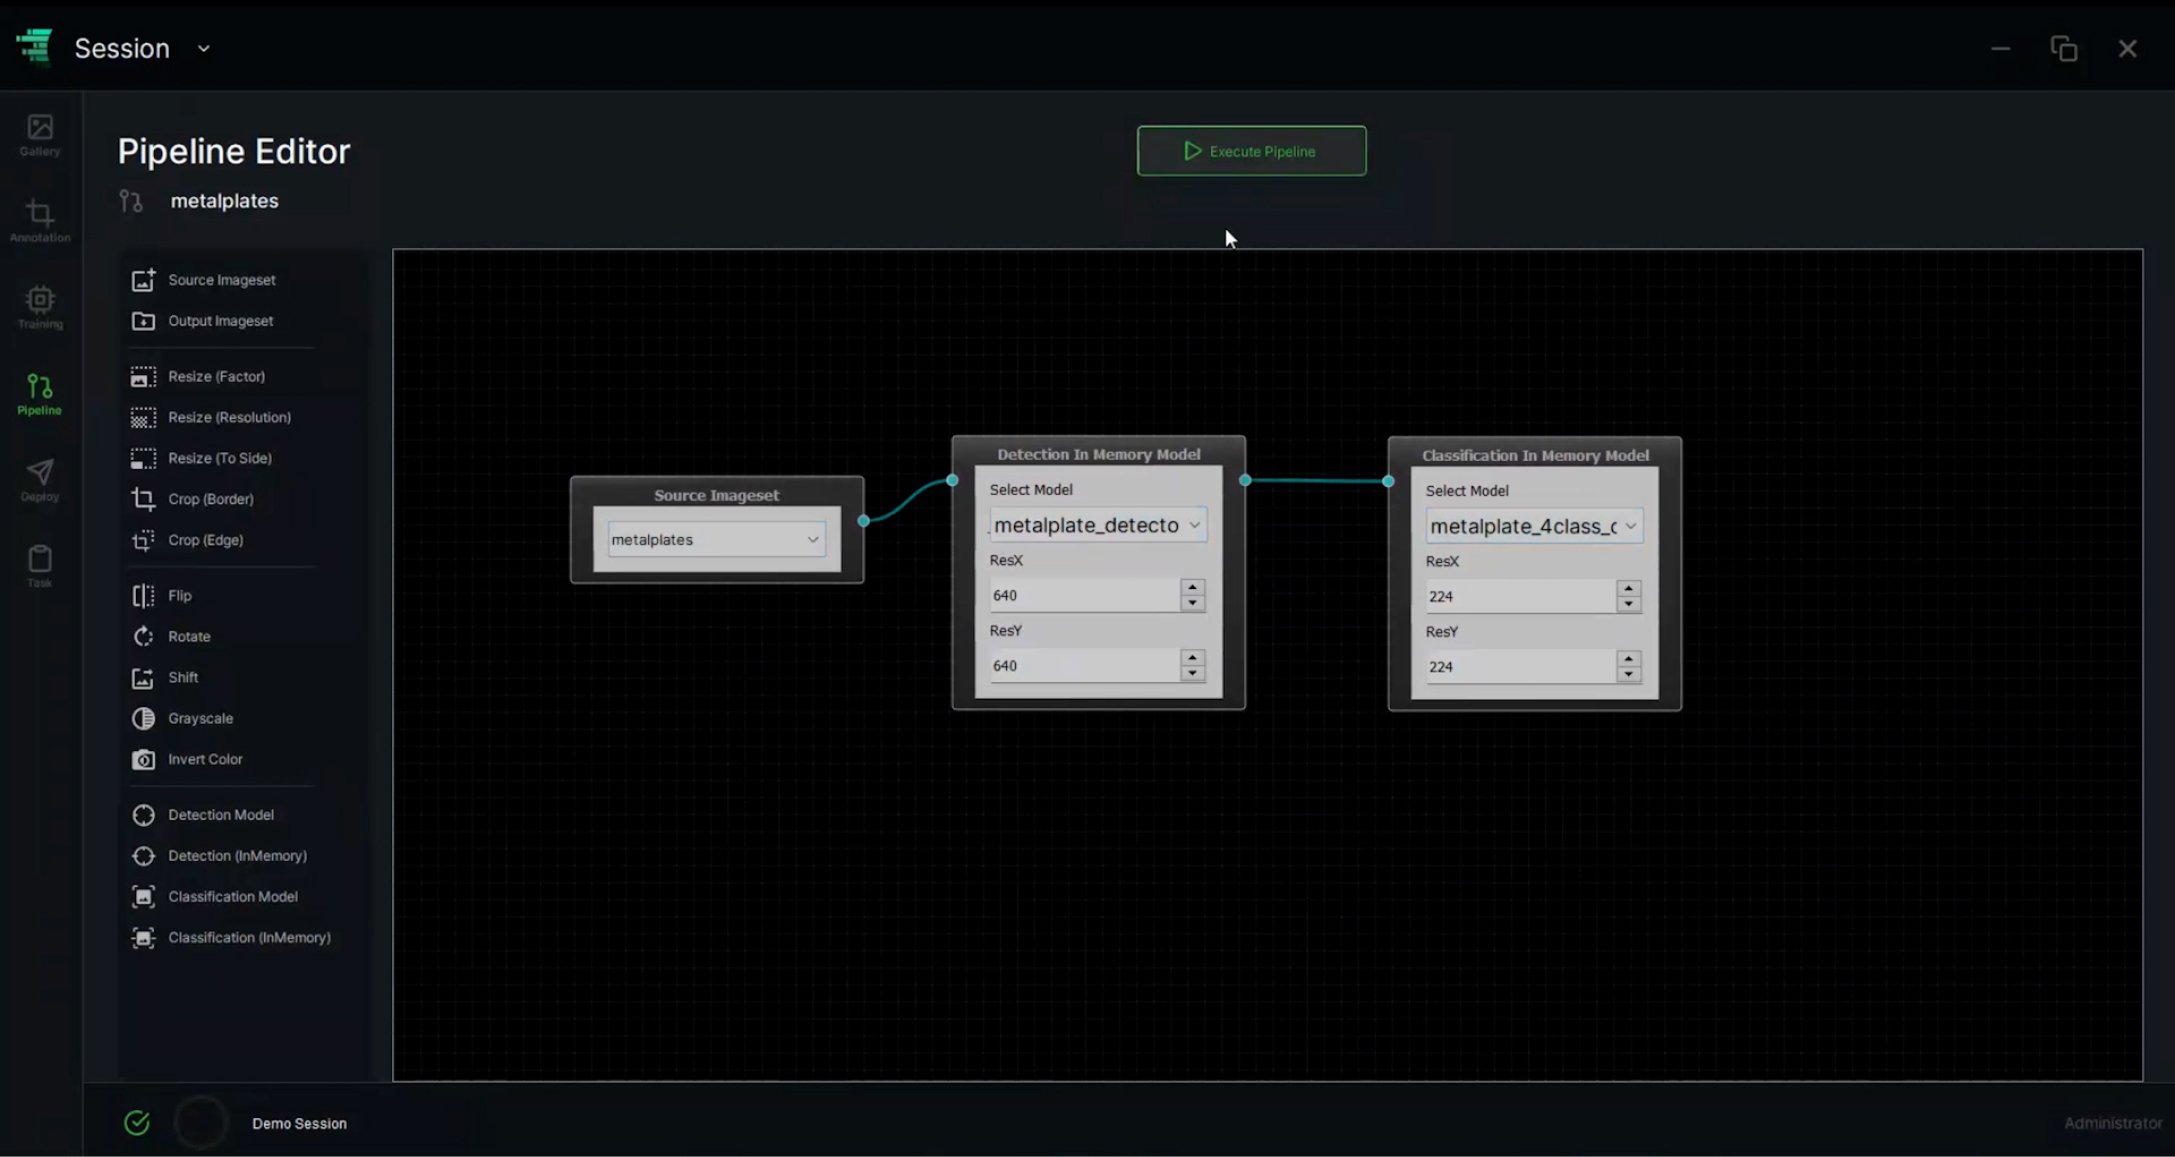Click the user avatar circle
Viewport: 2175px width, 1157px height.
(201, 1123)
